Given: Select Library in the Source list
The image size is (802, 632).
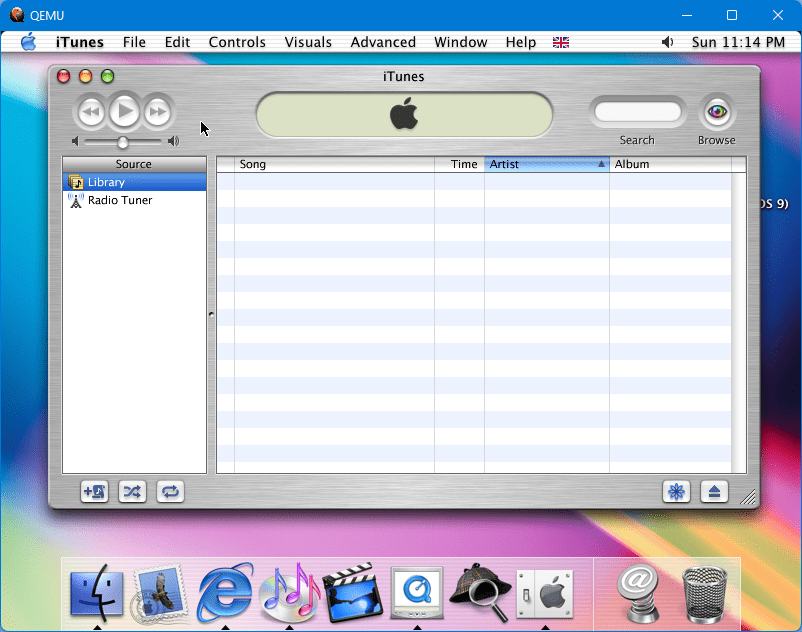Looking at the screenshot, I should click(106, 182).
